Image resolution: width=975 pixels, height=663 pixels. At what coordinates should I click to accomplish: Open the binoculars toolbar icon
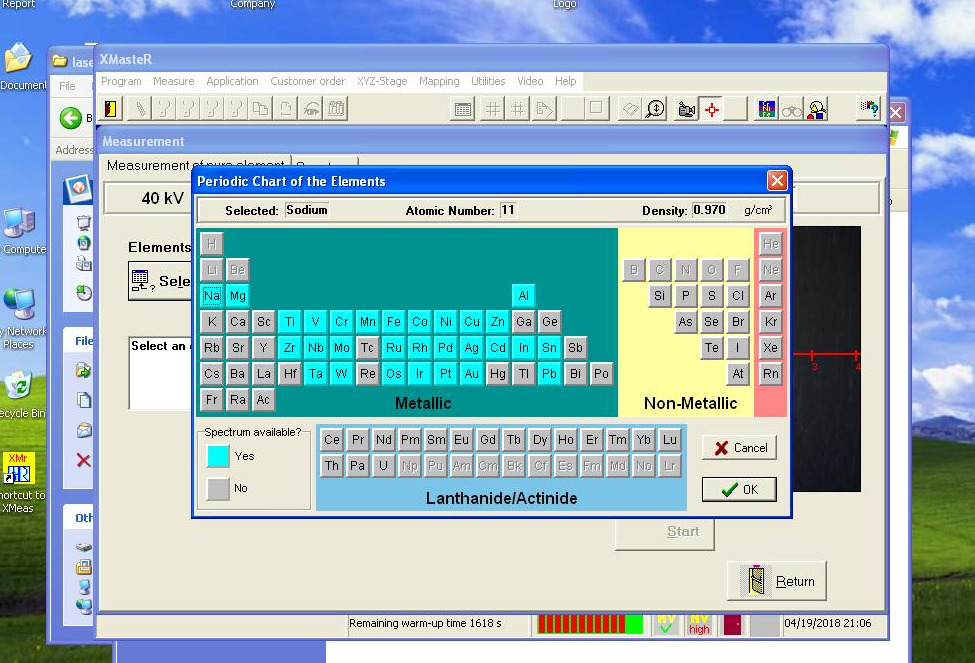[x=792, y=109]
